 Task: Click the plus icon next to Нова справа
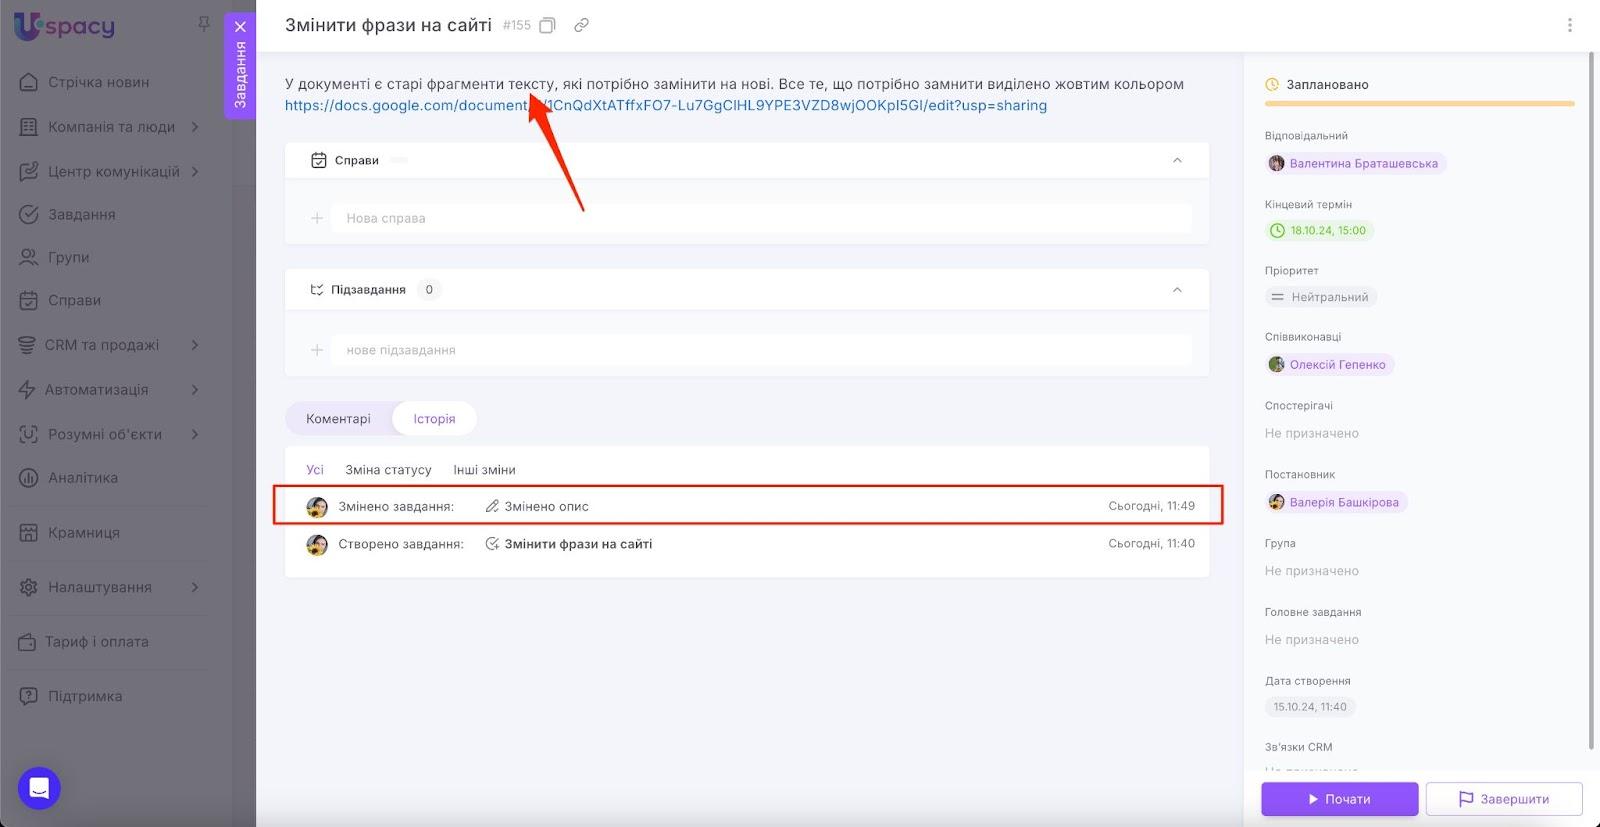coord(317,218)
